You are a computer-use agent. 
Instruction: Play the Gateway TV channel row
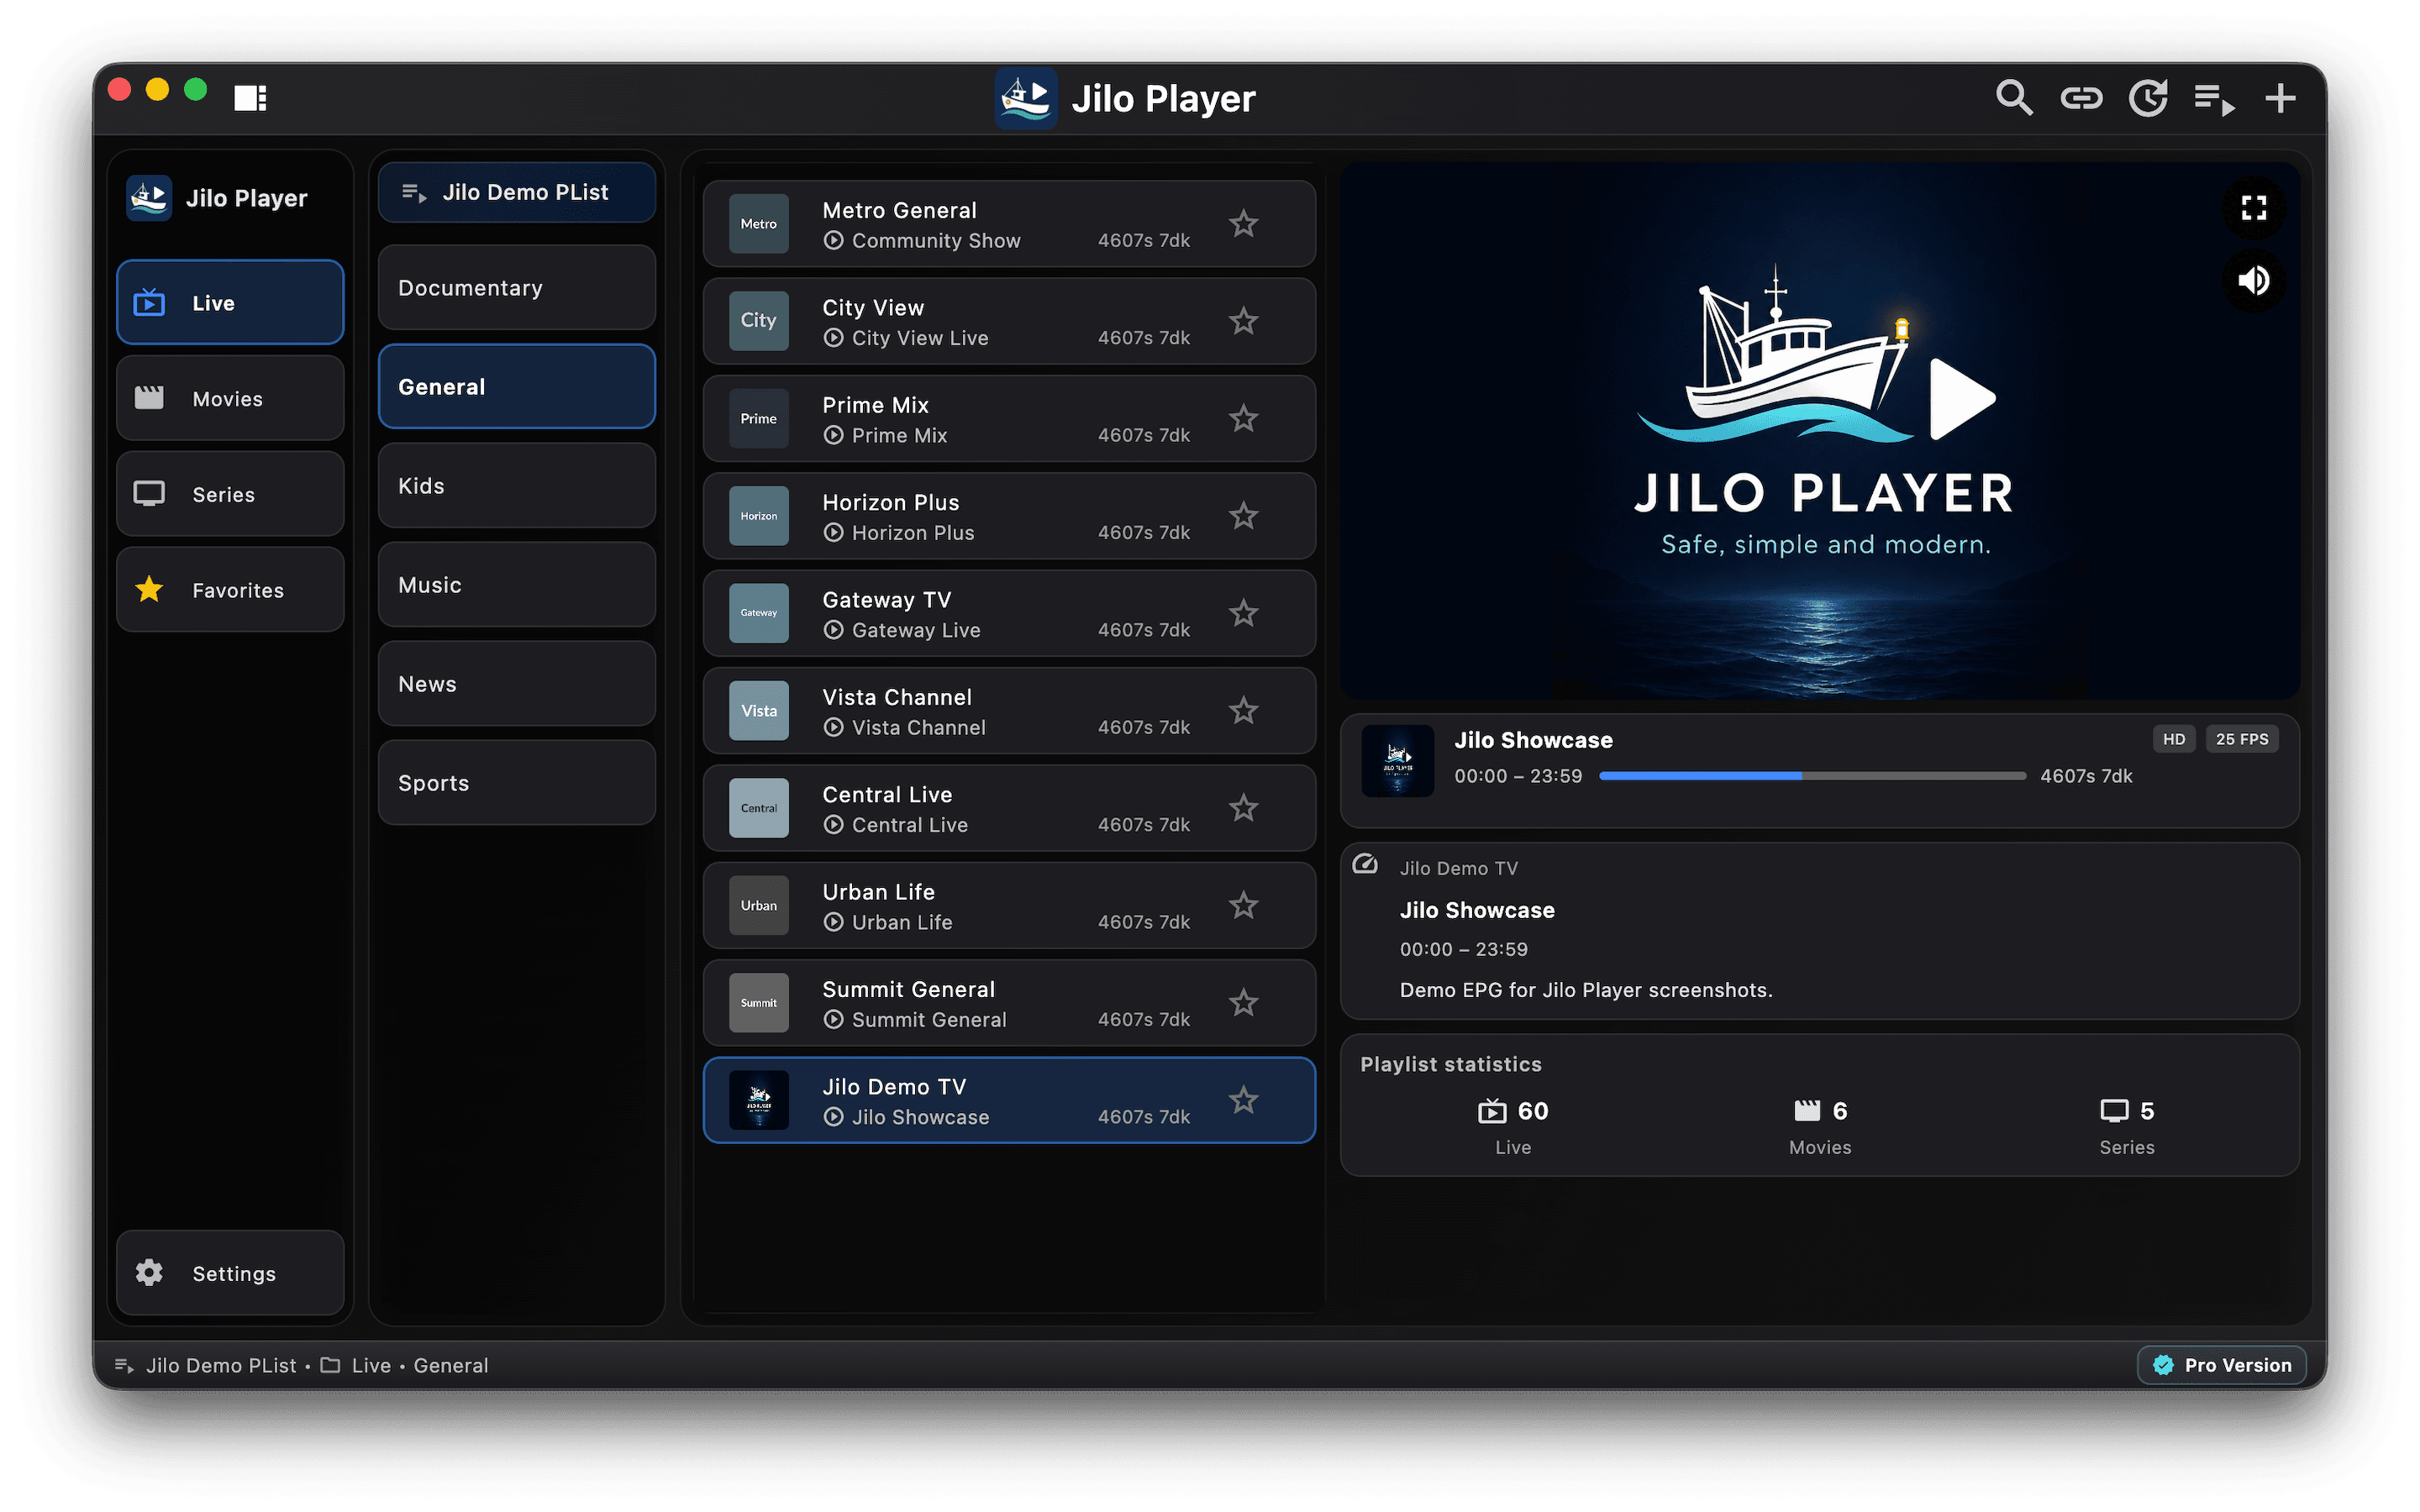(x=1009, y=613)
